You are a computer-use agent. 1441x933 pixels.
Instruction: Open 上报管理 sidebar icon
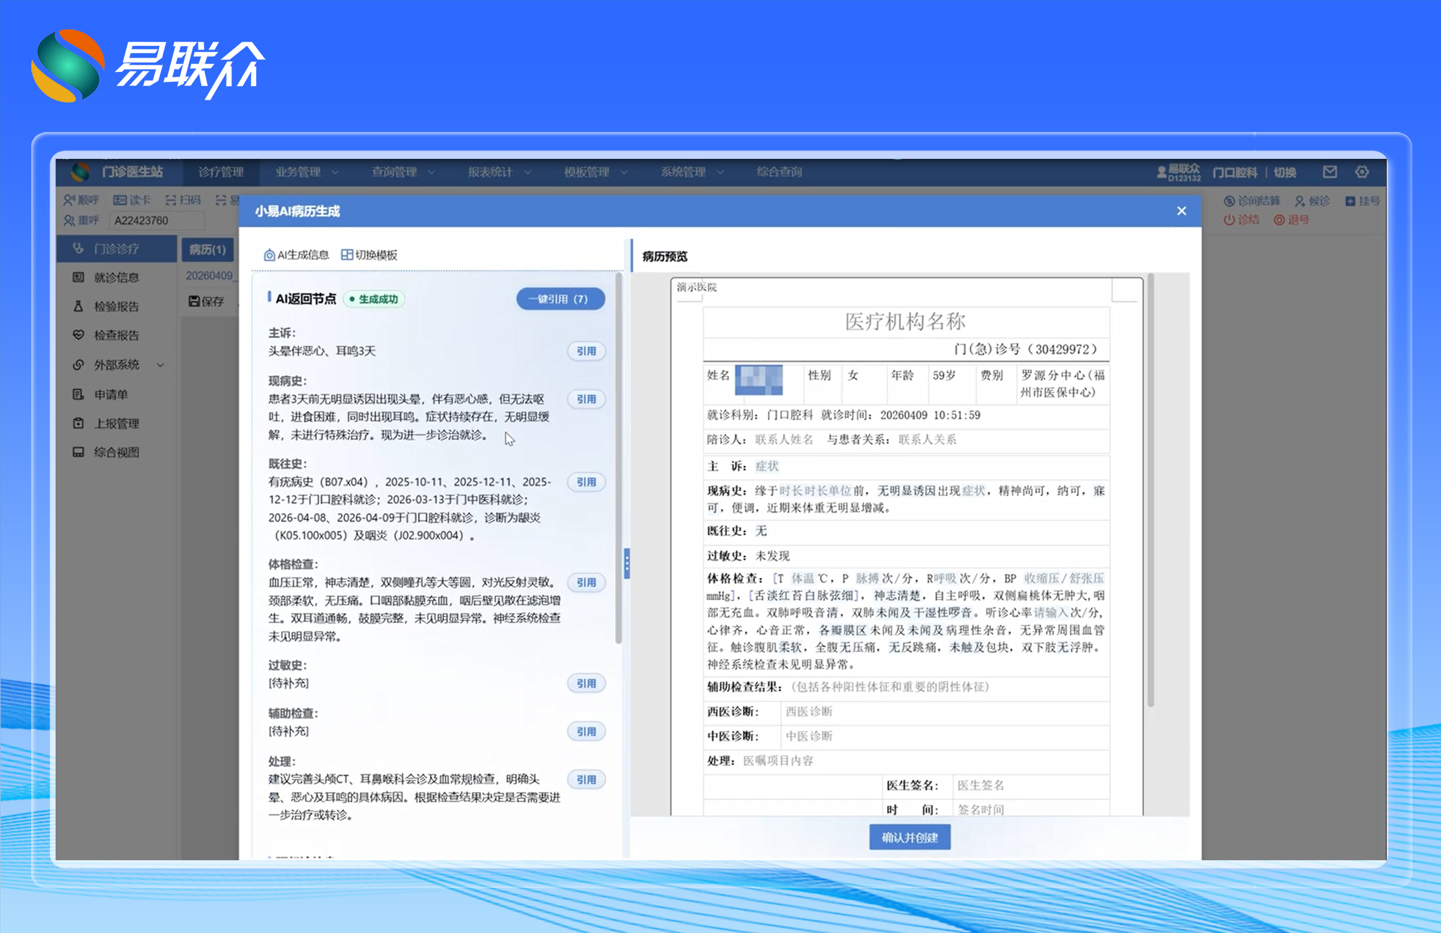[x=78, y=423]
